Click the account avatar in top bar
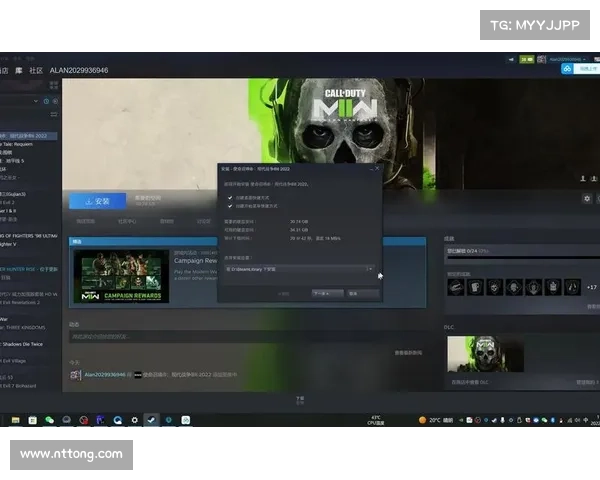Image resolution: width=600 pixels, height=480 pixels. tap(541, 59)
